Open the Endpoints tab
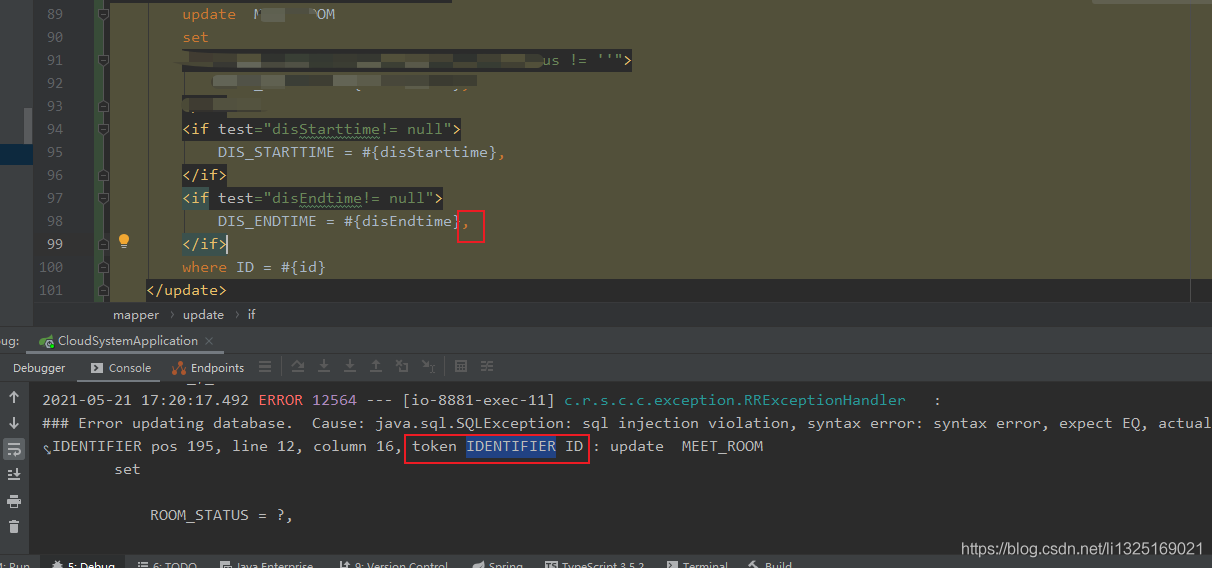 (x=208, y=368)
